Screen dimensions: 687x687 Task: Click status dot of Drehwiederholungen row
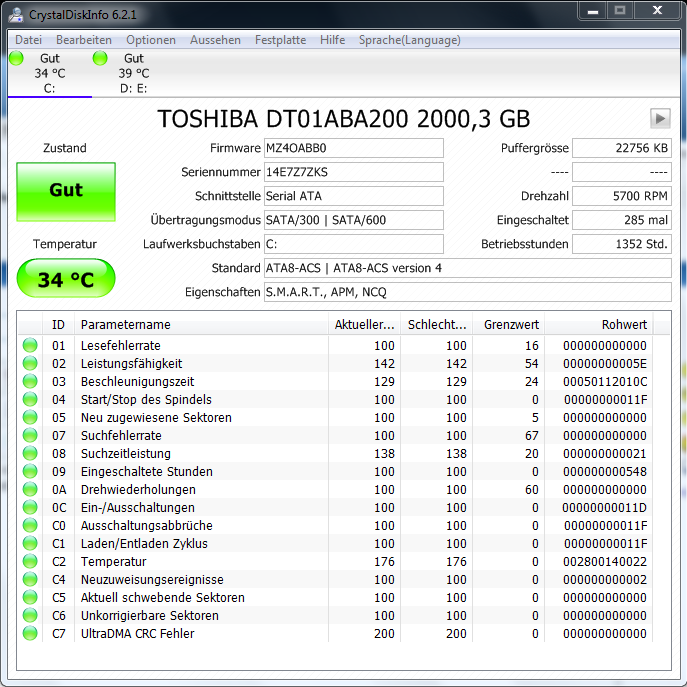(x=30, y=489)
